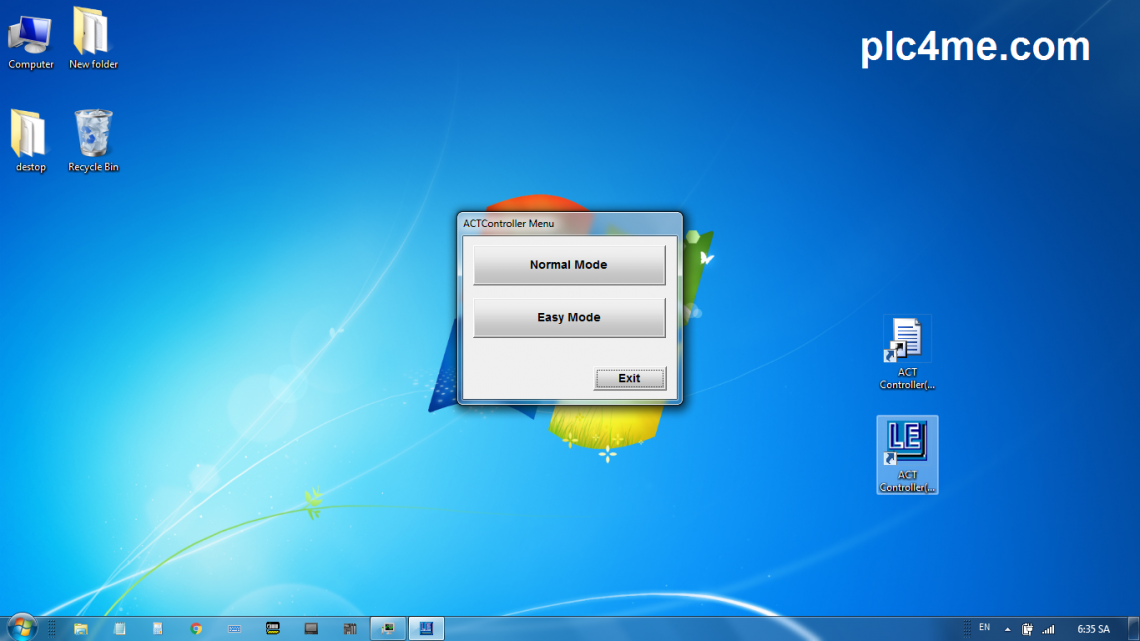Viewport: 1140px width, 641px height.
Task: Open the EN input language selector
Action: click(984, 628)
